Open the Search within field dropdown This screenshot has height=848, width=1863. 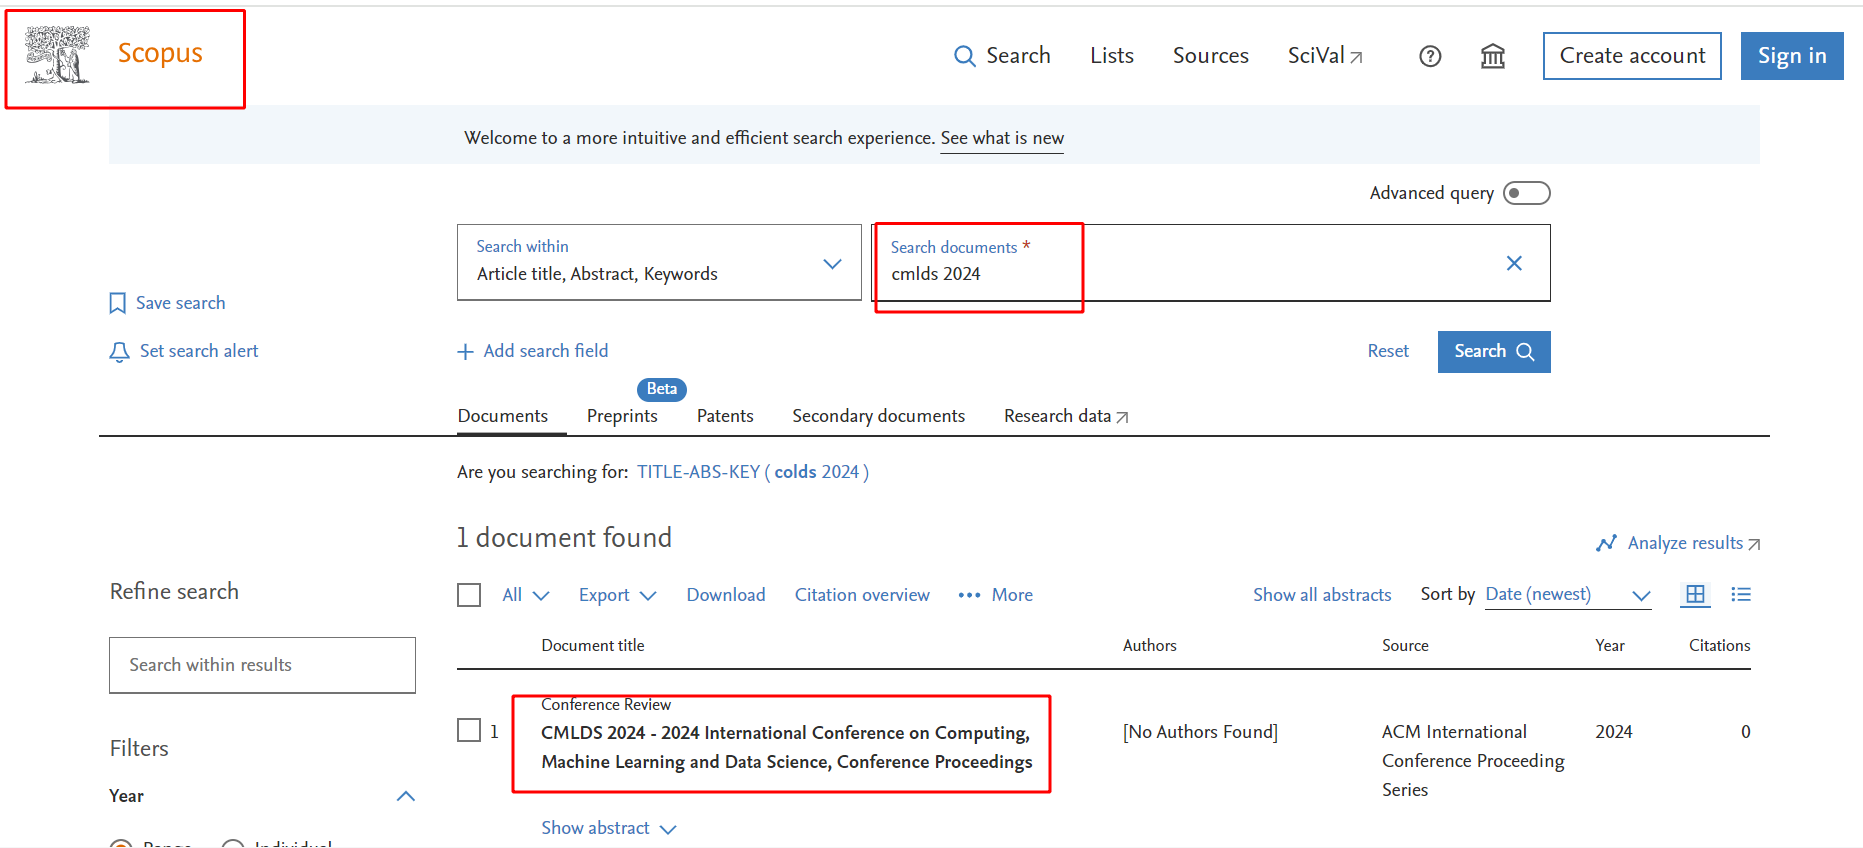pyautogui.click(x=659, y=262)
